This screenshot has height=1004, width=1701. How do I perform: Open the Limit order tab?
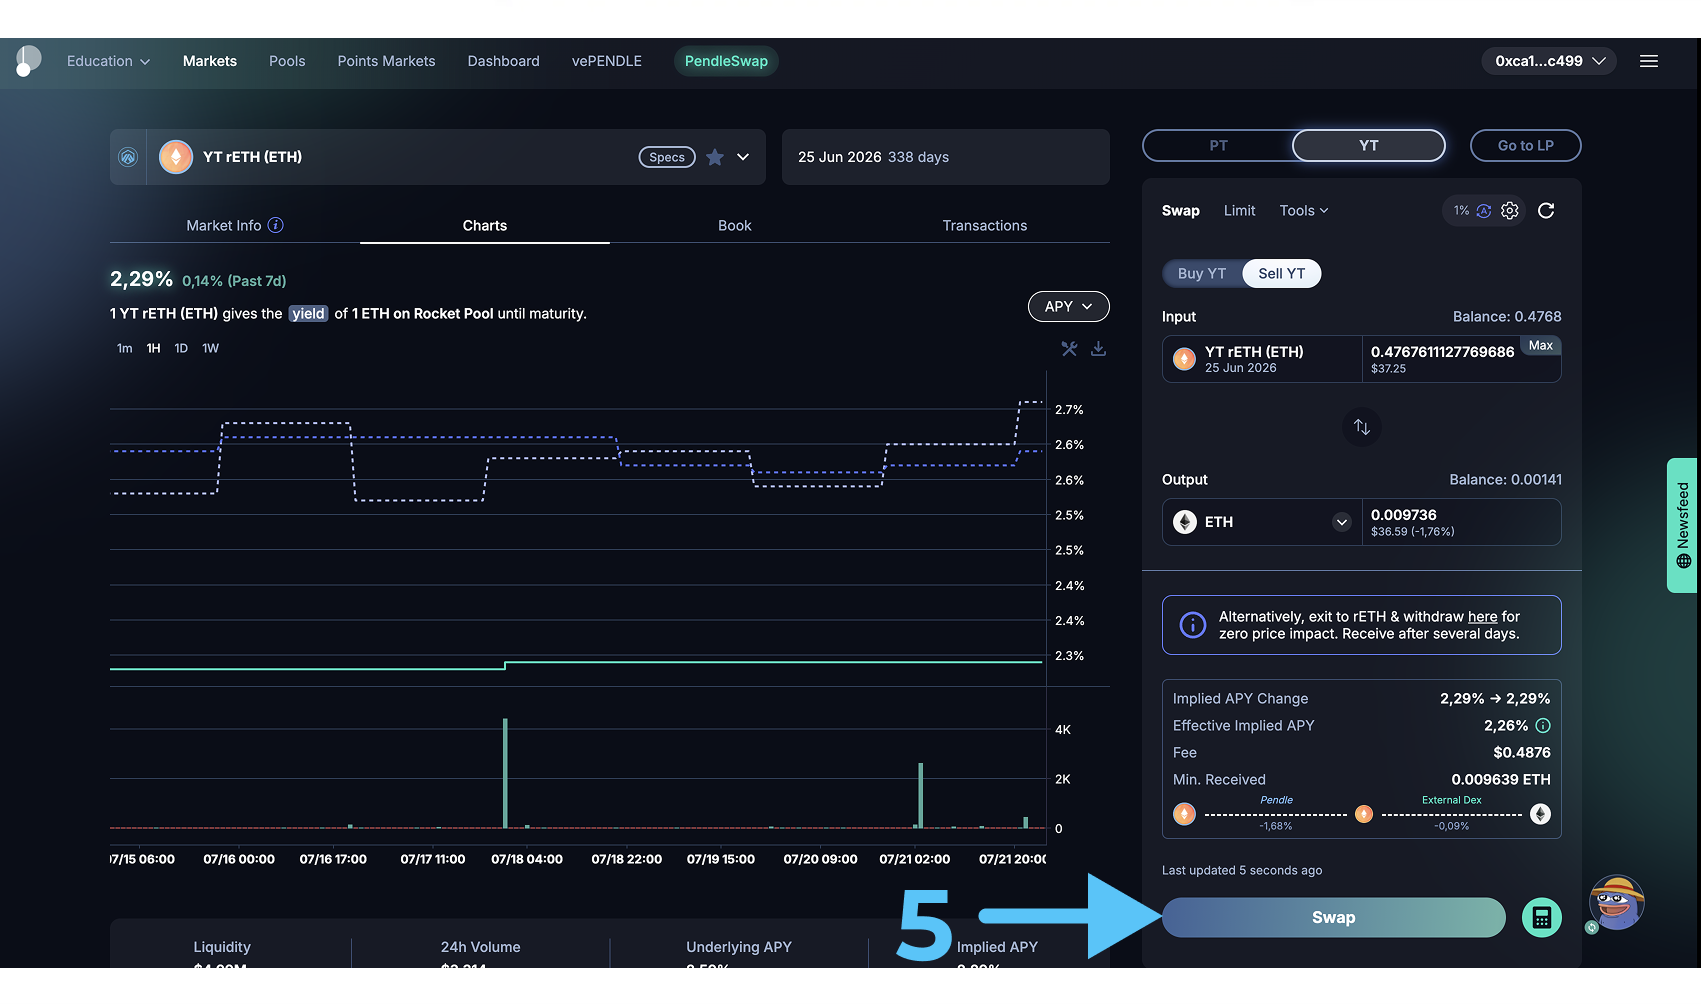(1239, 211)
